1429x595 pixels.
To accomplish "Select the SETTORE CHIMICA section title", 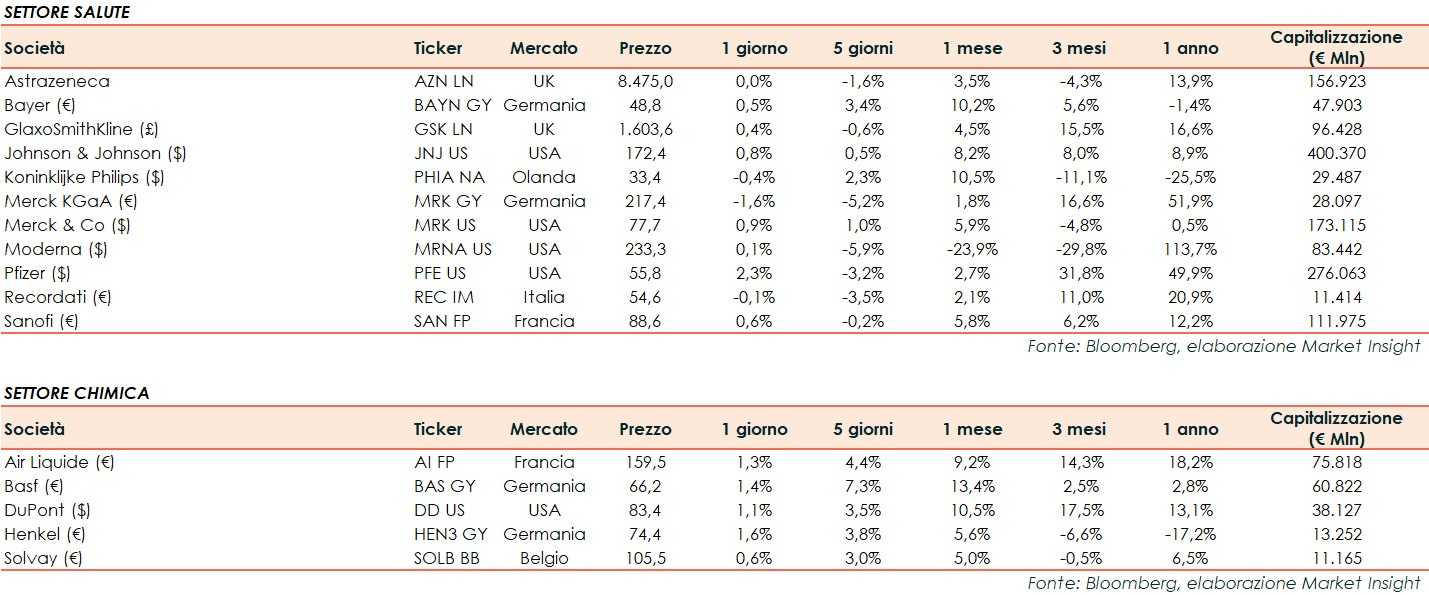I will click(76, 393).
